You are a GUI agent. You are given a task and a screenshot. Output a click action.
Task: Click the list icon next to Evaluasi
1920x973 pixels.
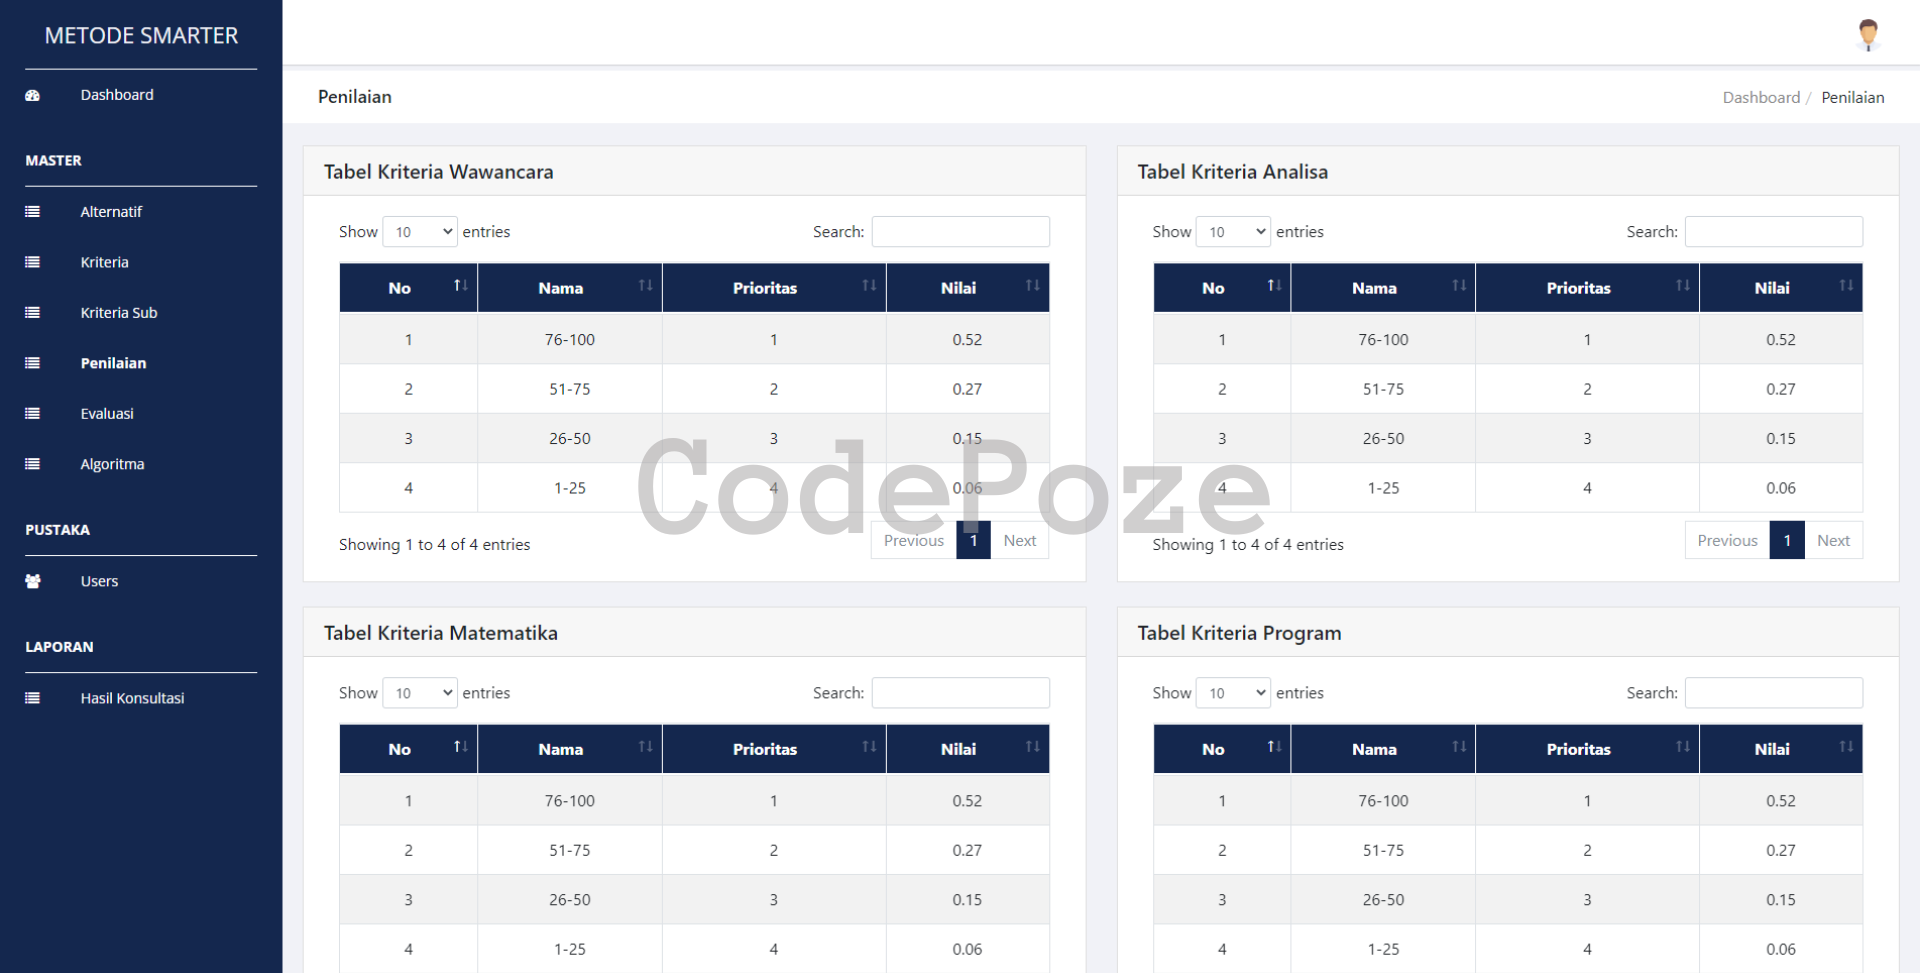click(x=33, y=414)
